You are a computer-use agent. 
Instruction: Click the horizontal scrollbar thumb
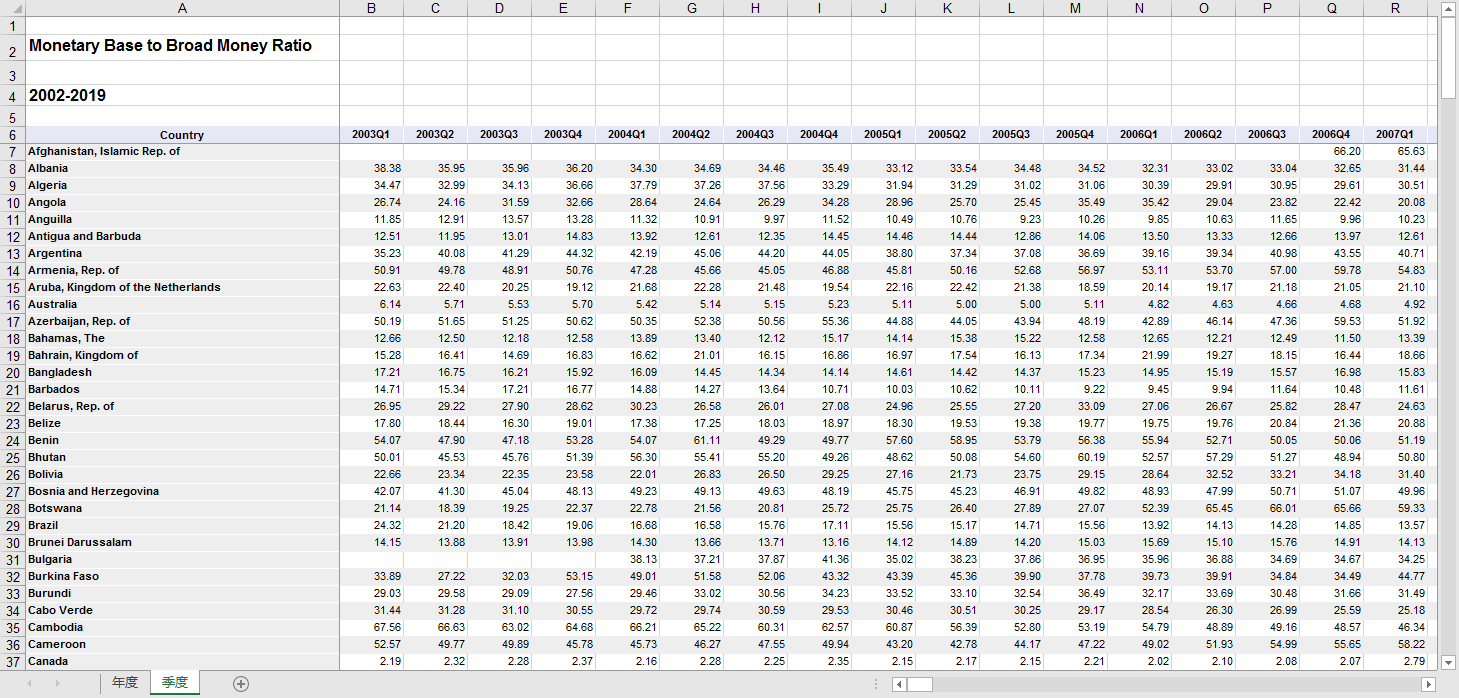pos(919,684)
